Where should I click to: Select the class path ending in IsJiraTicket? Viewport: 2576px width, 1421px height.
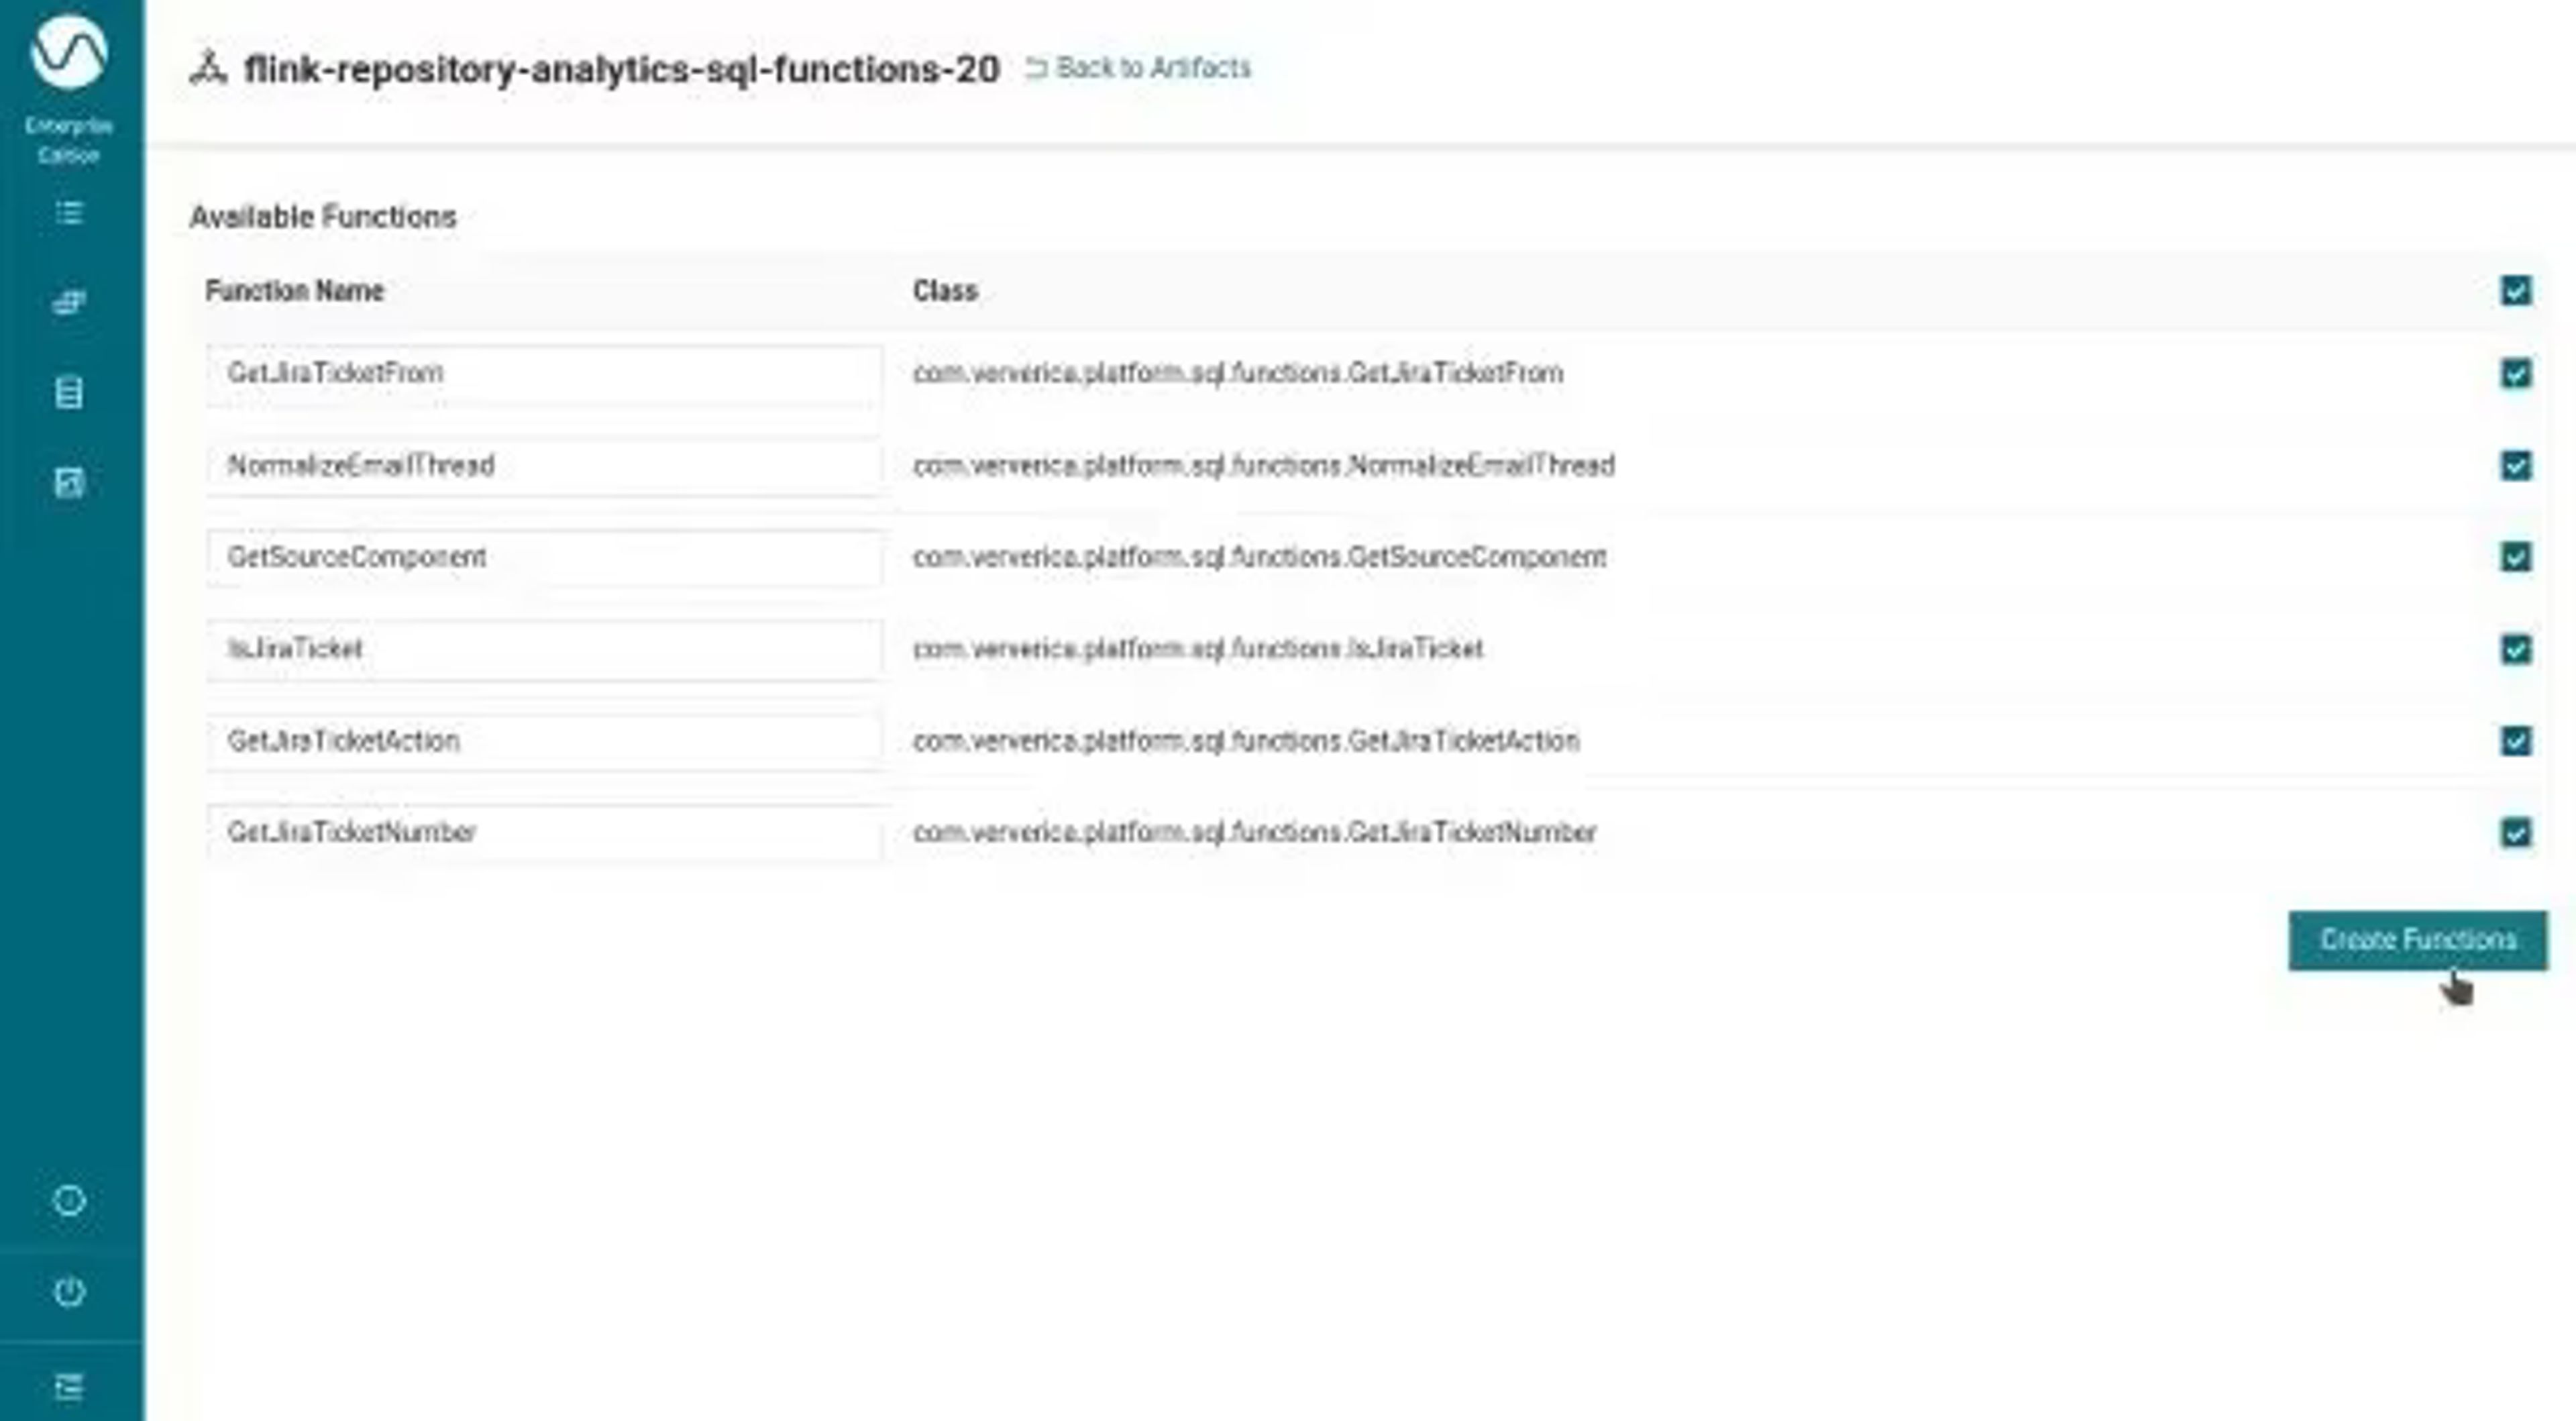(1198, 649)
